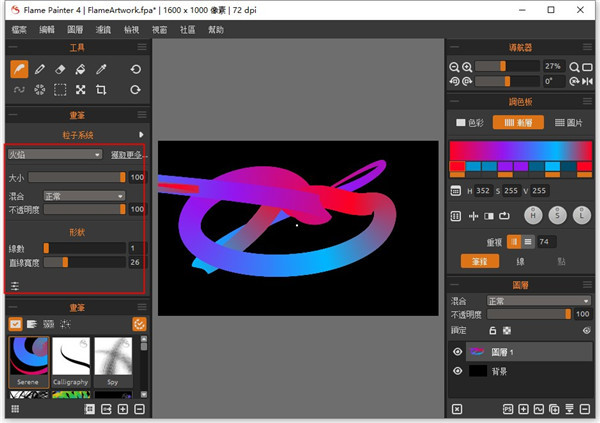Click the red gradient color swatch
Viewport: 600px width, 423px height.
pyautogui.click(x=458, y=168)
